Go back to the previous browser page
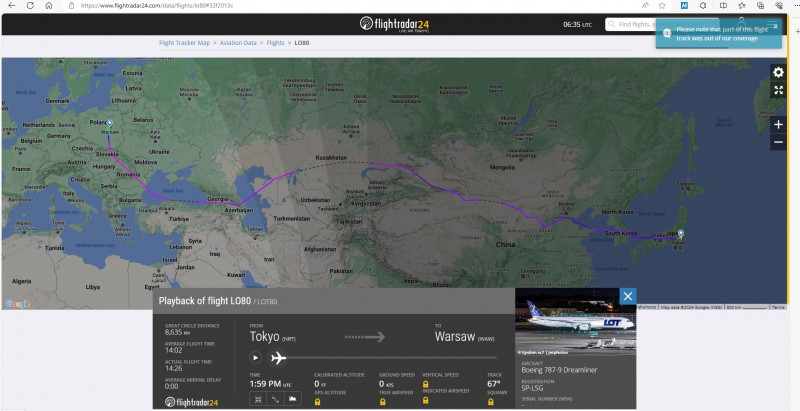 (12, 6)
